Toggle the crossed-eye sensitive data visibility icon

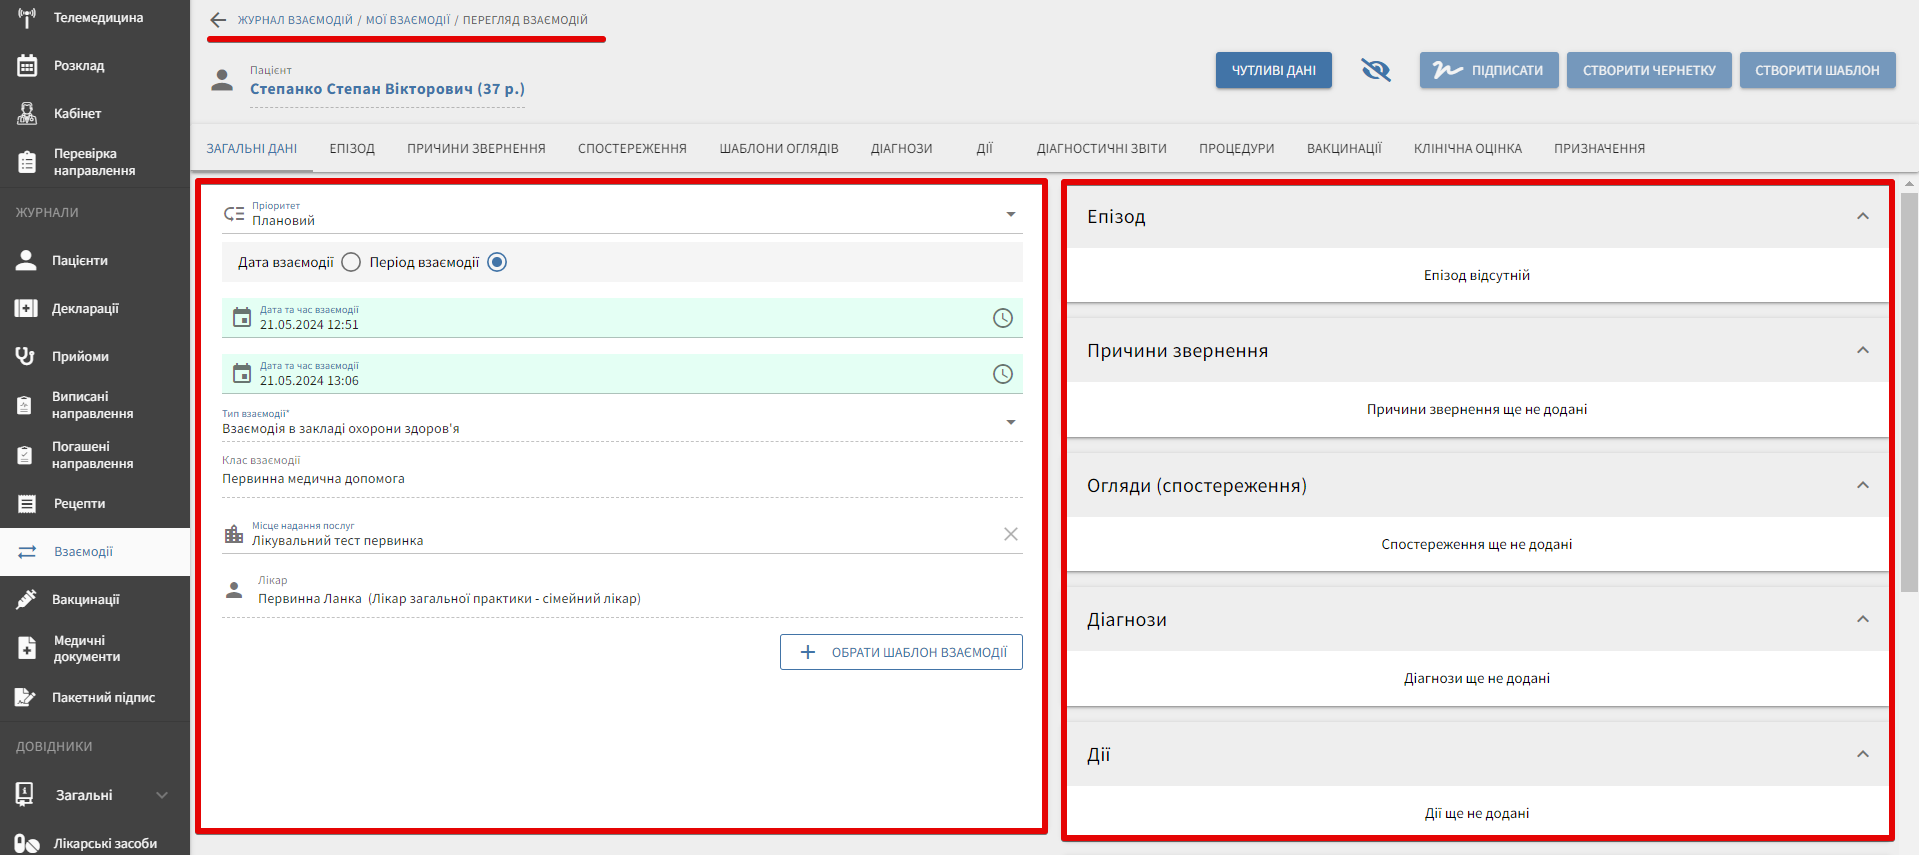point(1376,70)
